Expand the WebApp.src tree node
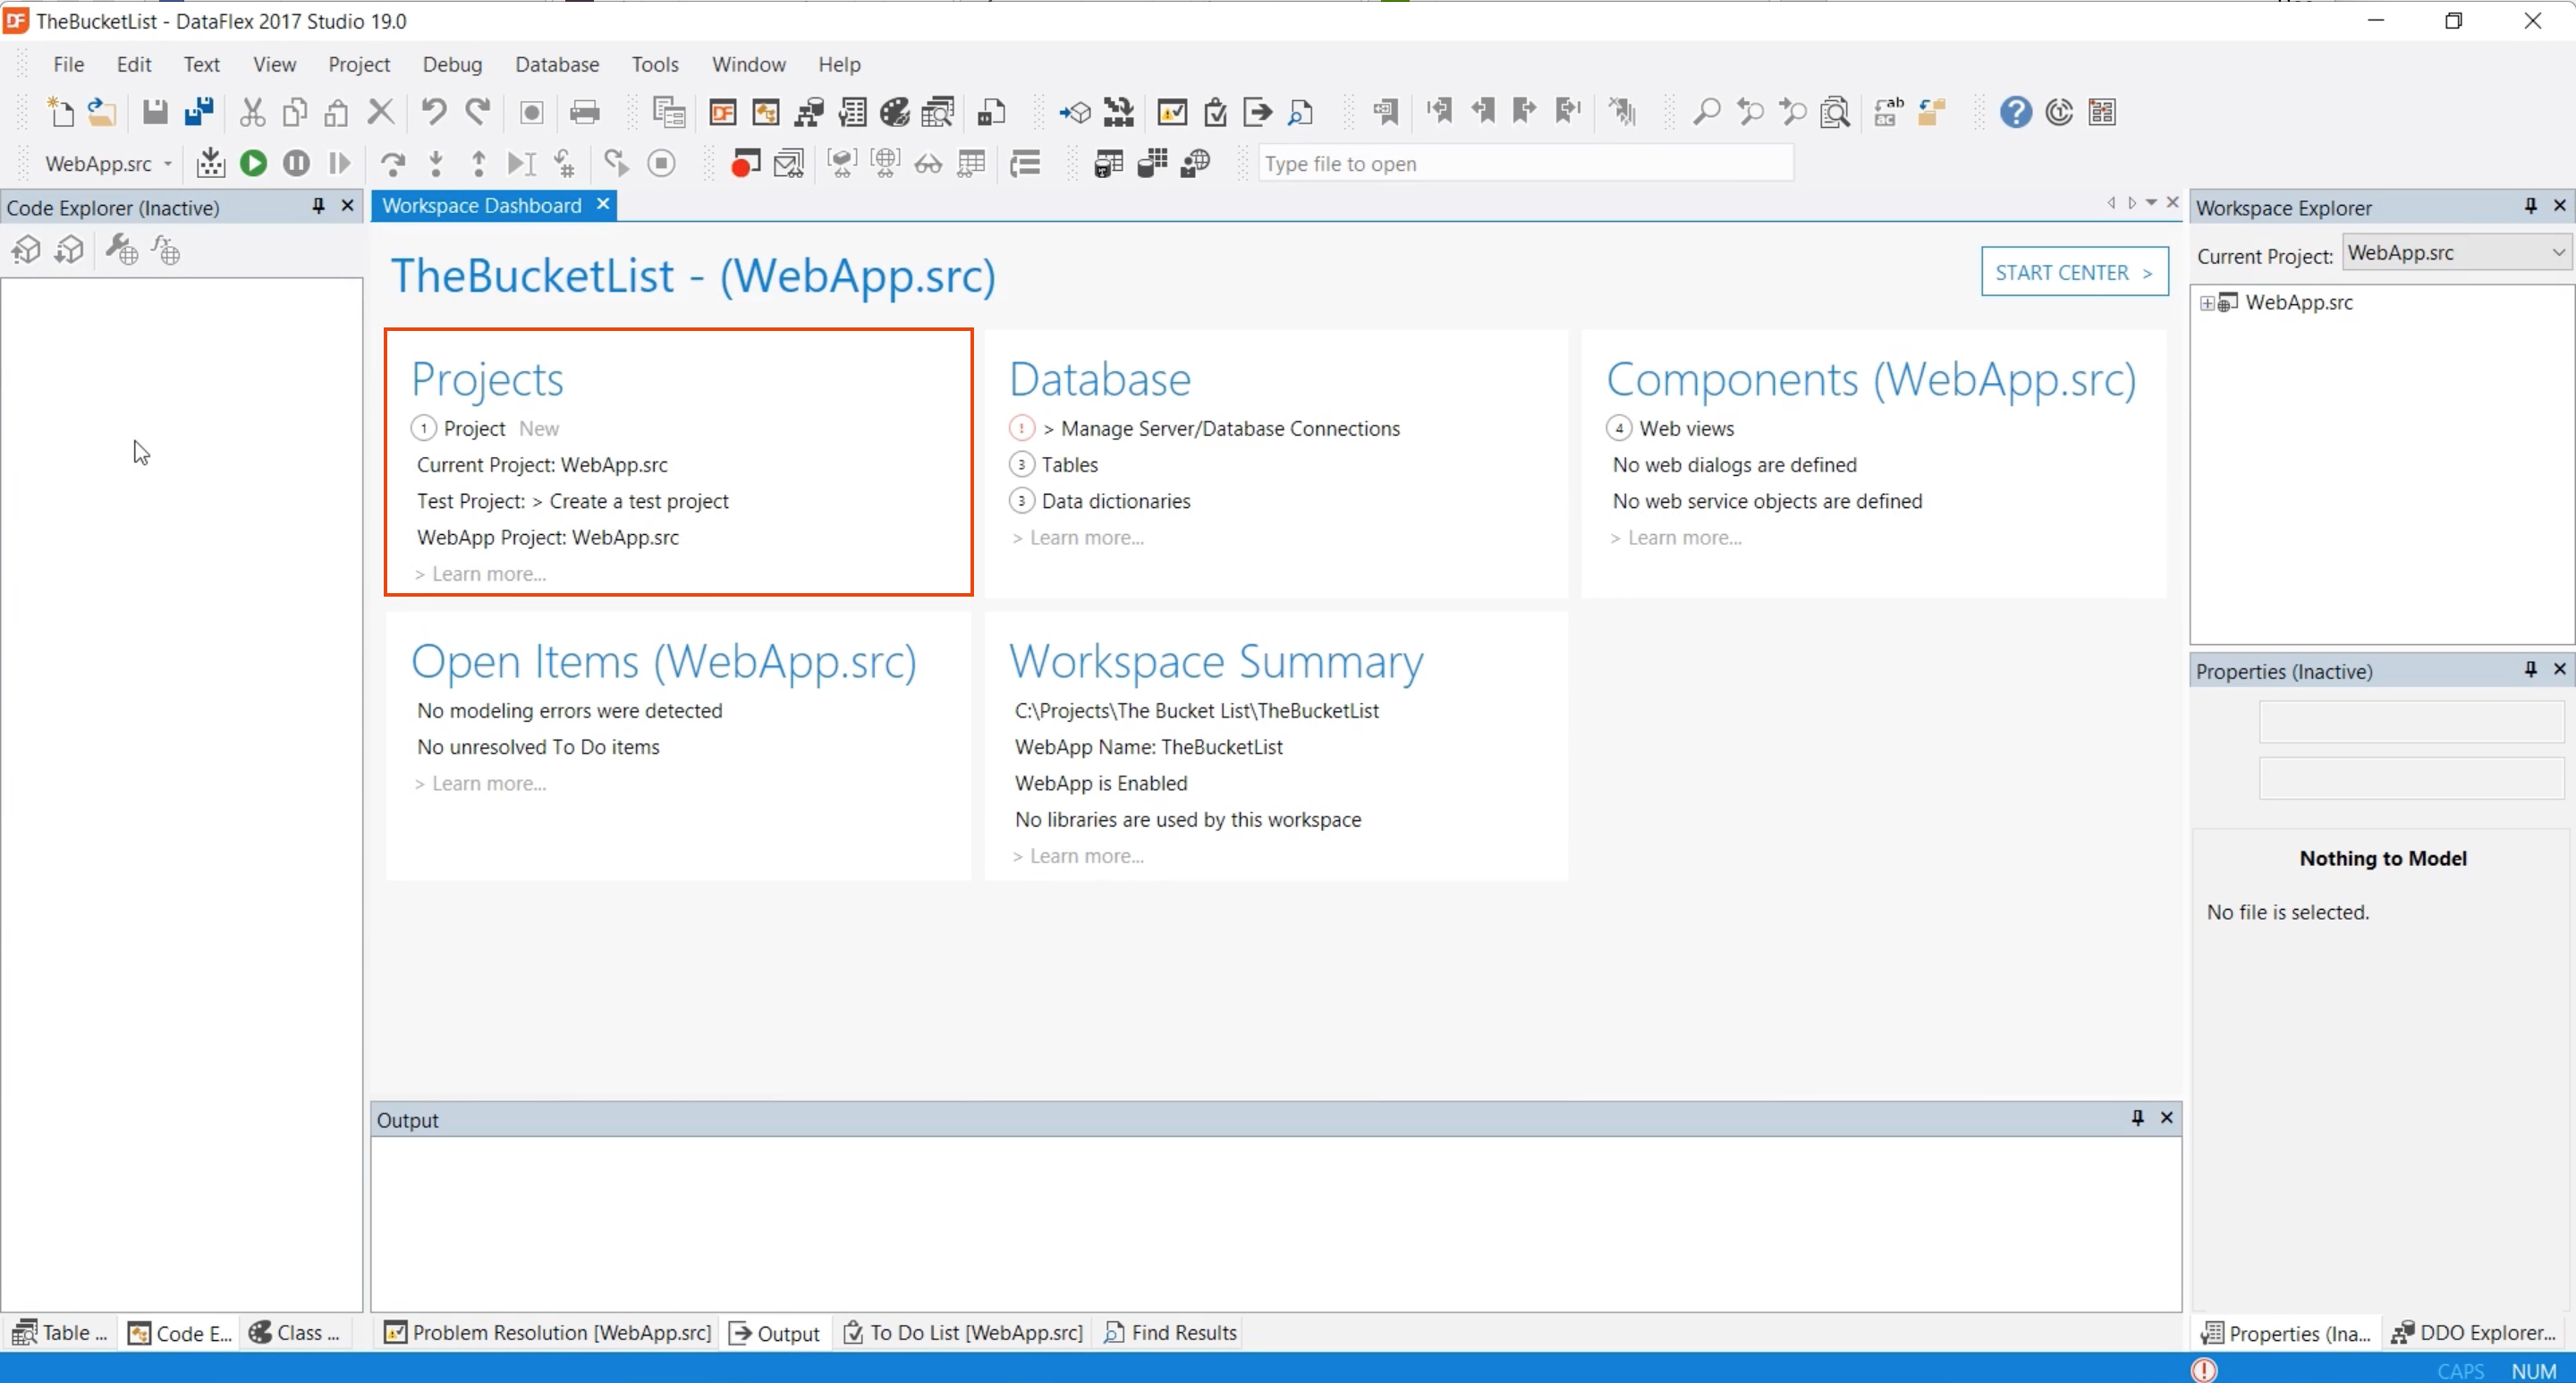 tap(2207, 303)
